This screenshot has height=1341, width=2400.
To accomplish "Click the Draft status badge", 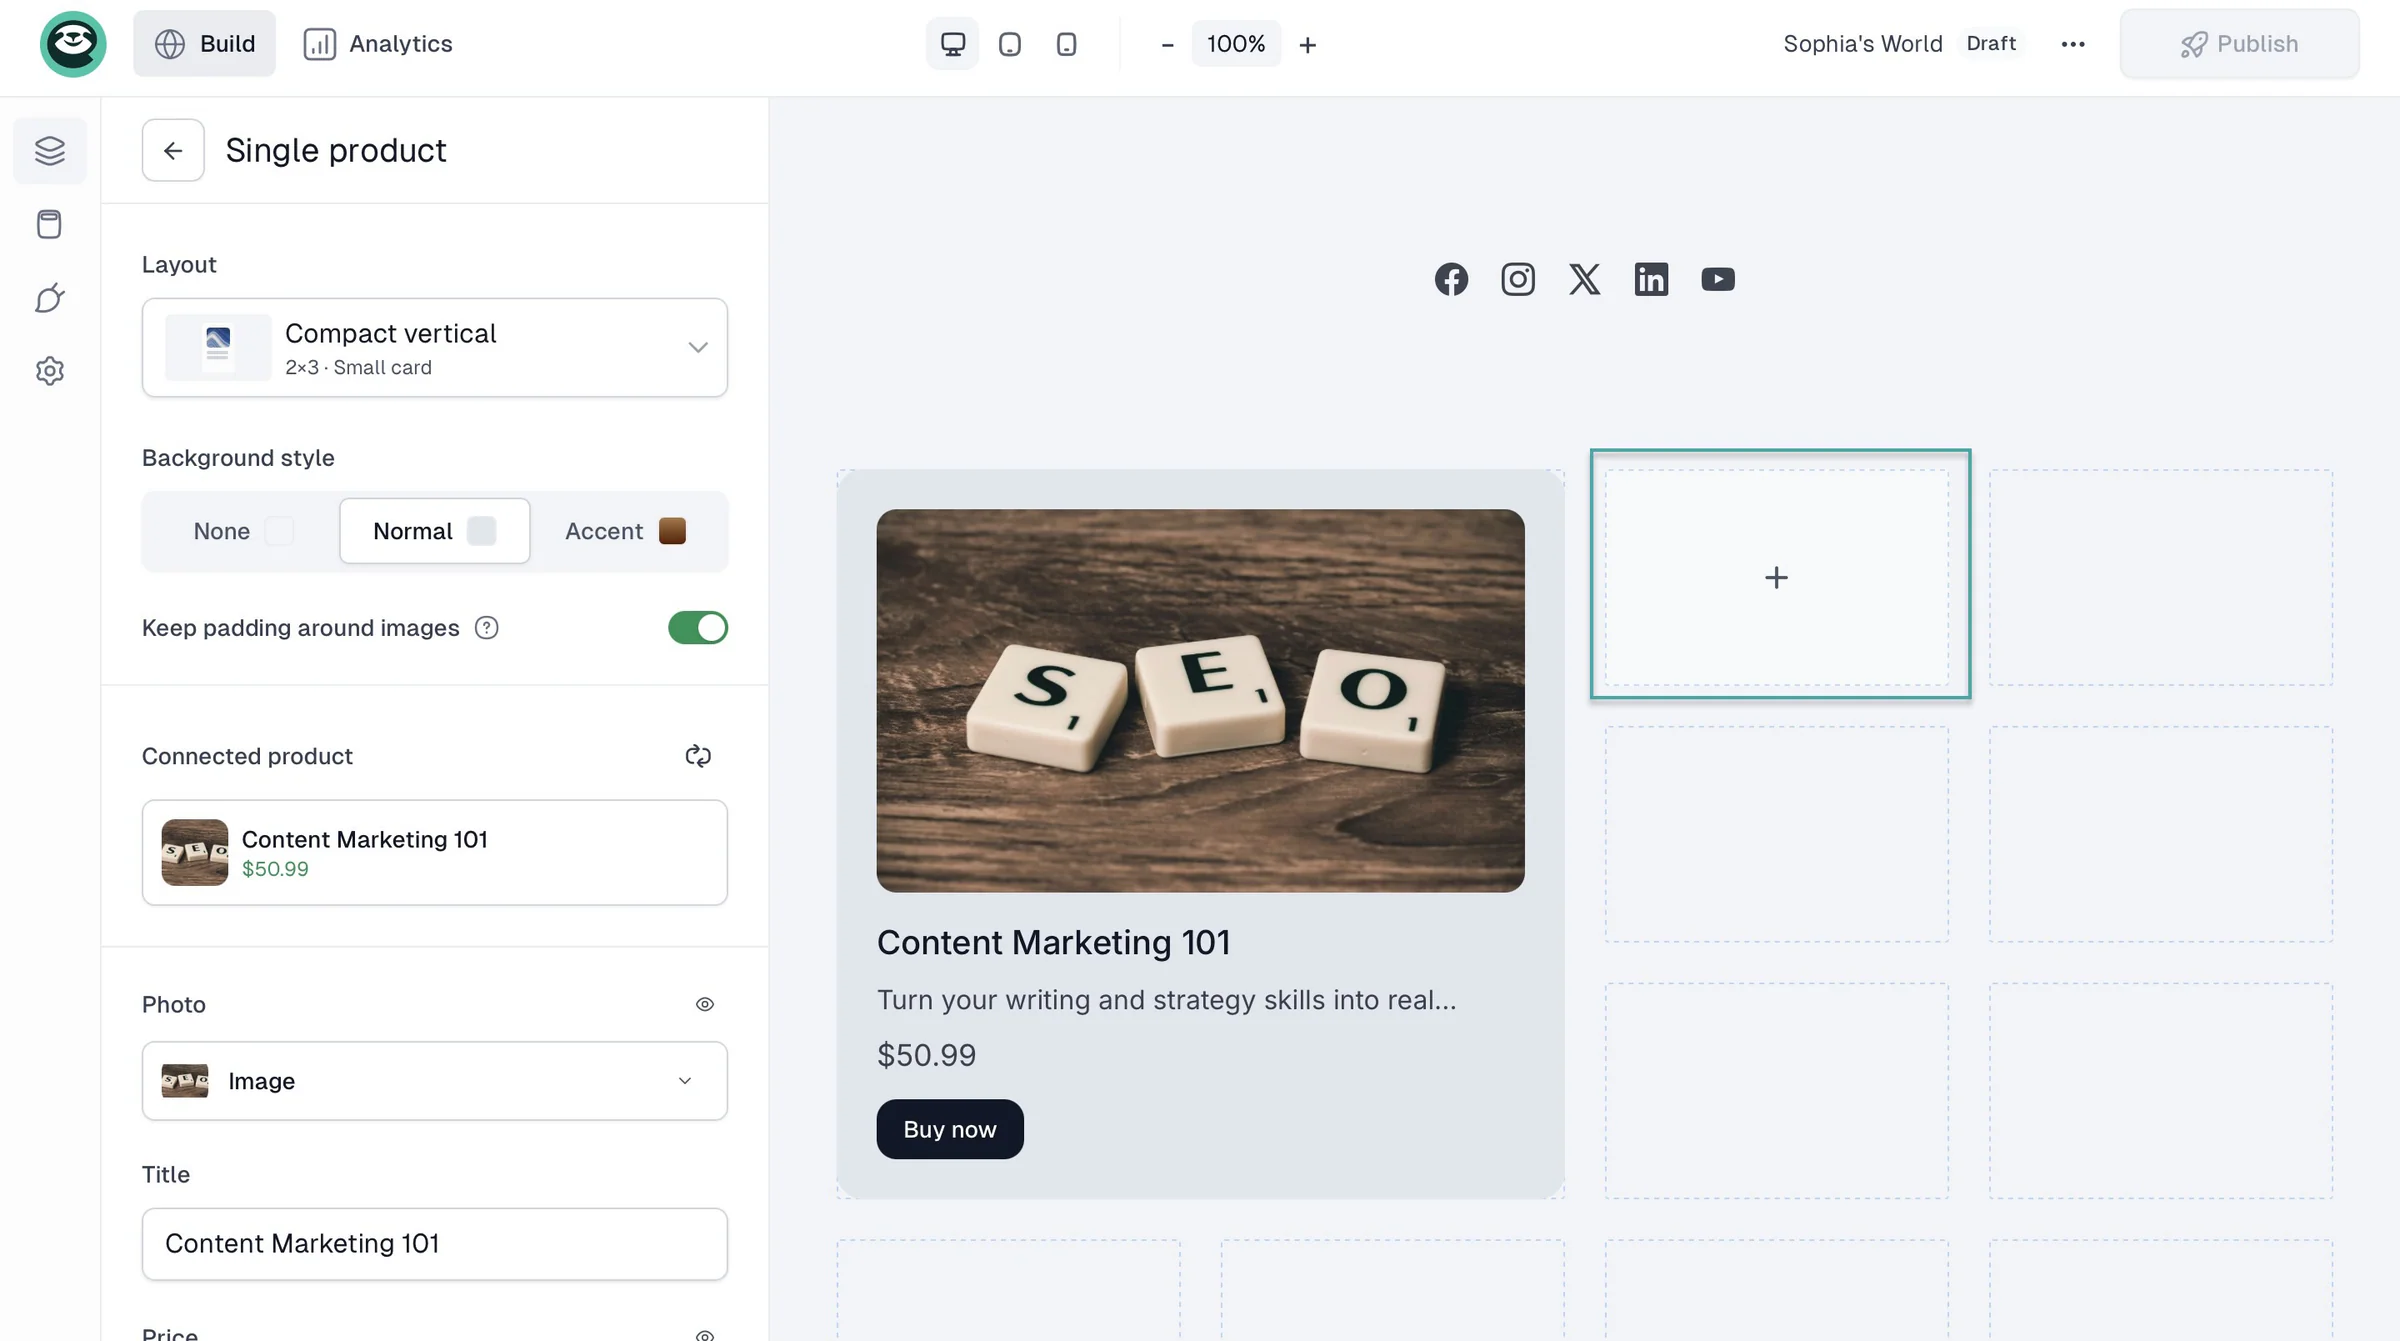I will click(1991, 44).
